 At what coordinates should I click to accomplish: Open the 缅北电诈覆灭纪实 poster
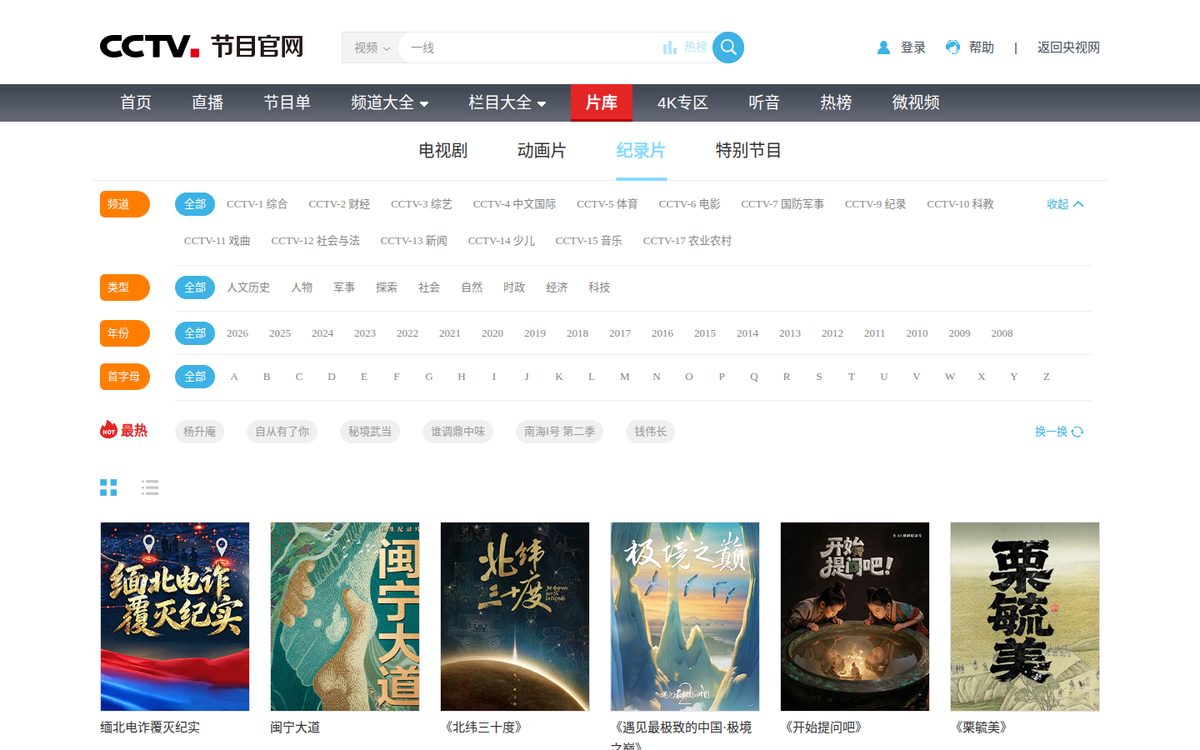tap(175, 616)
